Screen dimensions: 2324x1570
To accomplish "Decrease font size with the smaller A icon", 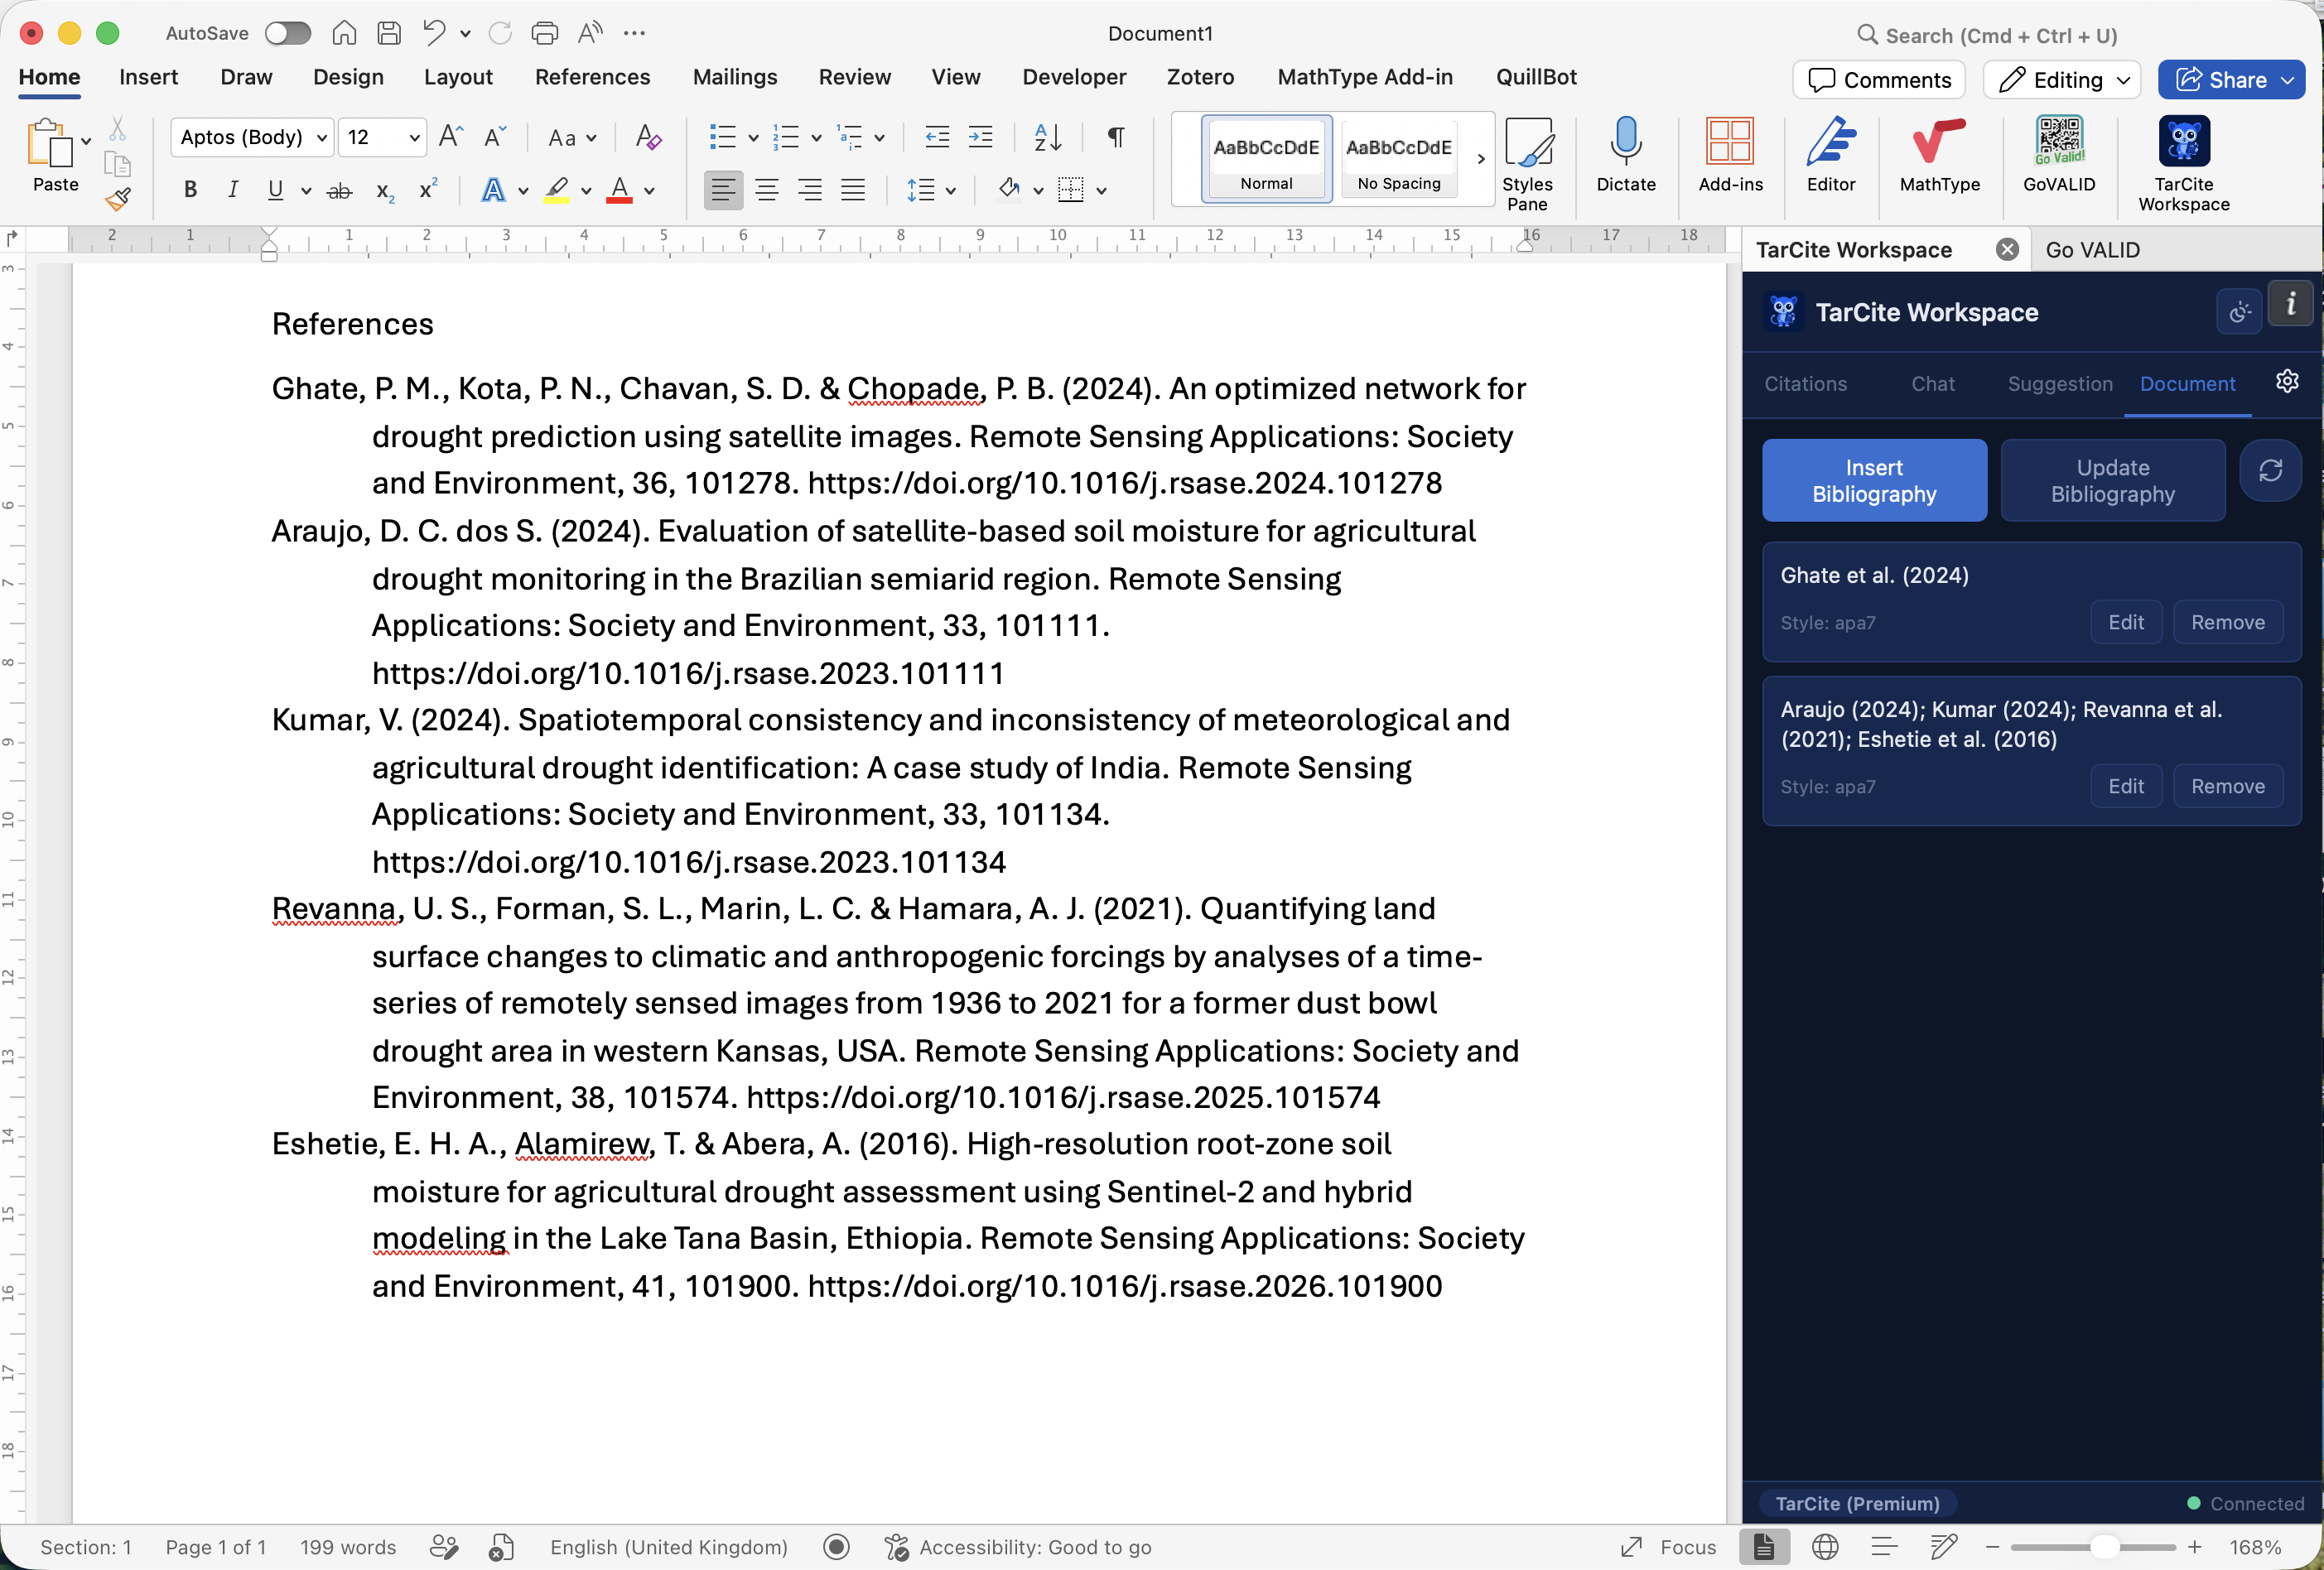I will (494, 137).
